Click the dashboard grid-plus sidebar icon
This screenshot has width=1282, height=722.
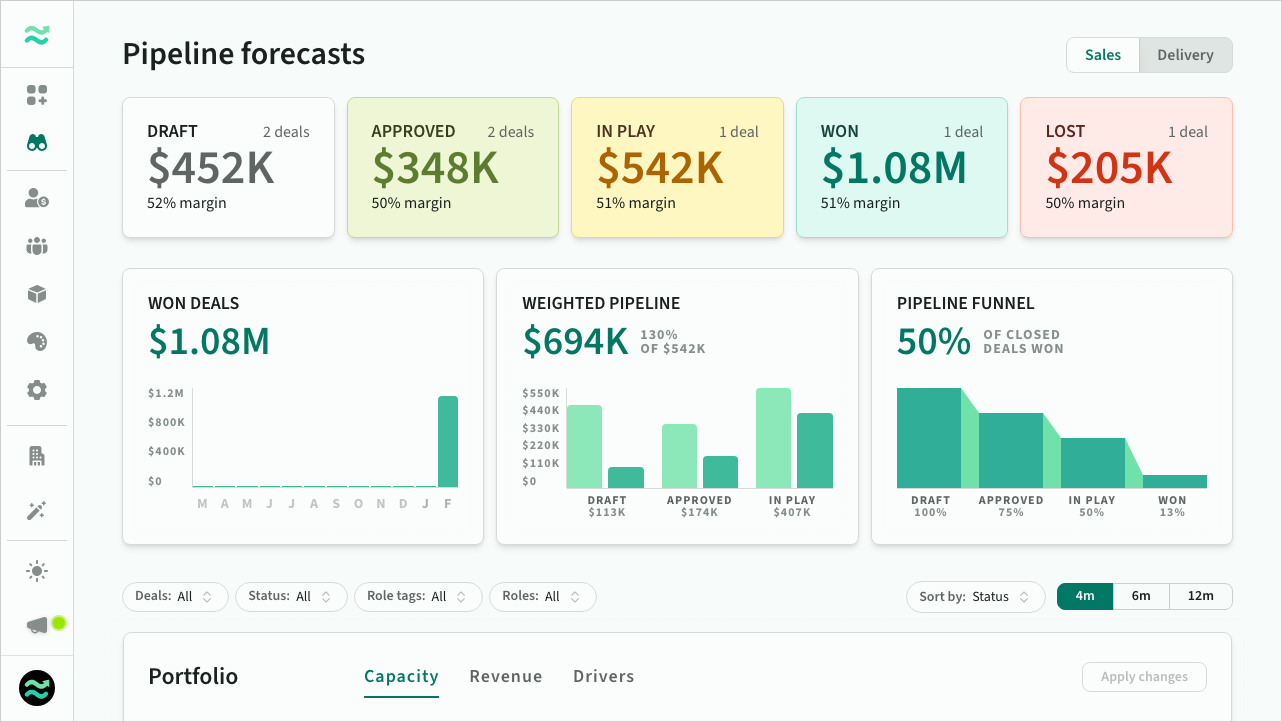(37, 96)
